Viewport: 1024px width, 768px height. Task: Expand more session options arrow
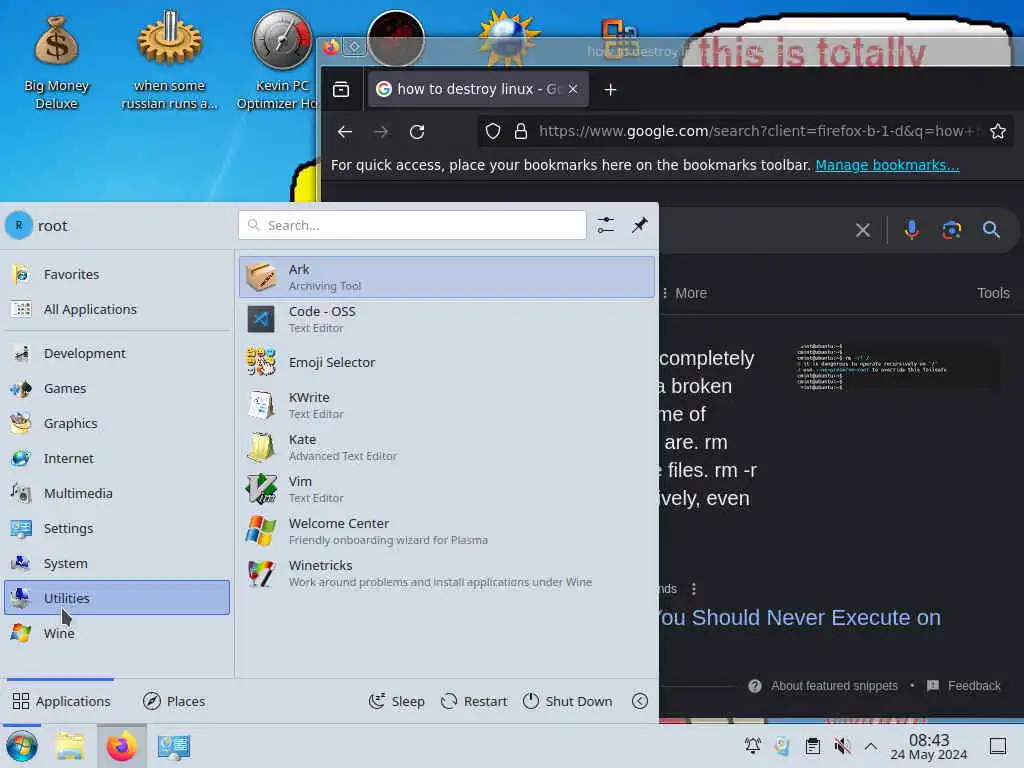pos(640,701)
